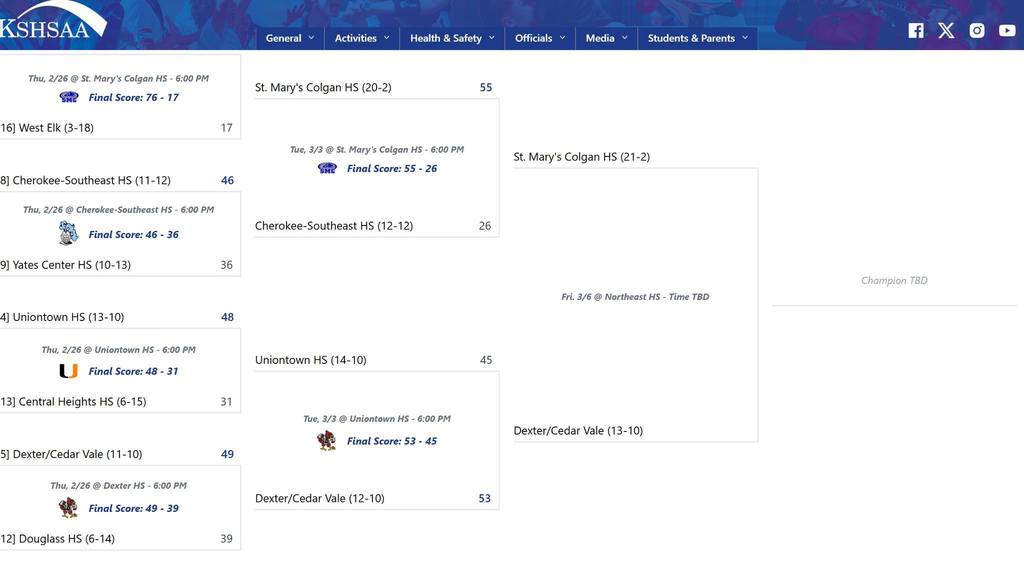Screen dimensions: 1024x567
Task: Click Dexter mascot logo beside 53-45 score
Action: tap(327, 441)
